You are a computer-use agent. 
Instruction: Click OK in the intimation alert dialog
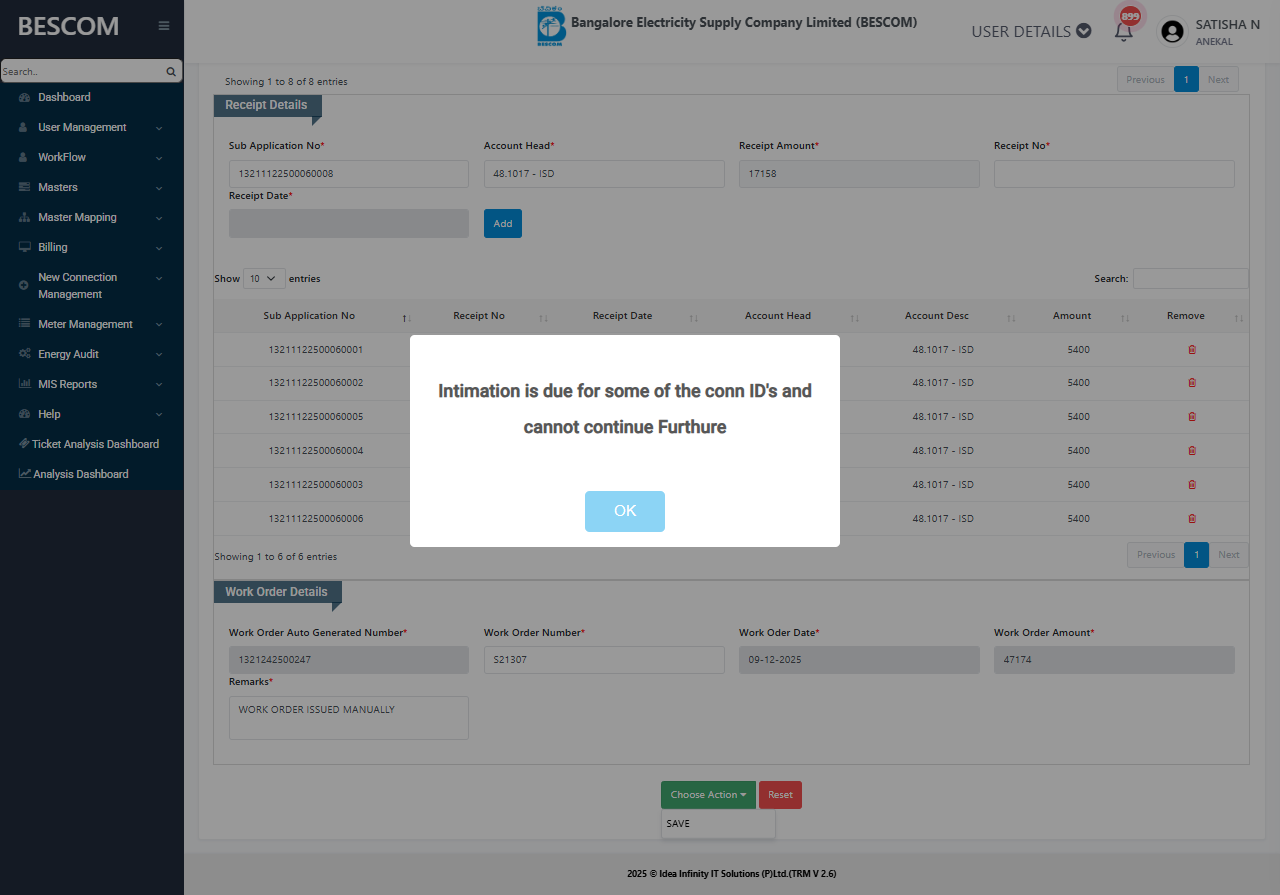coord(625,511)
